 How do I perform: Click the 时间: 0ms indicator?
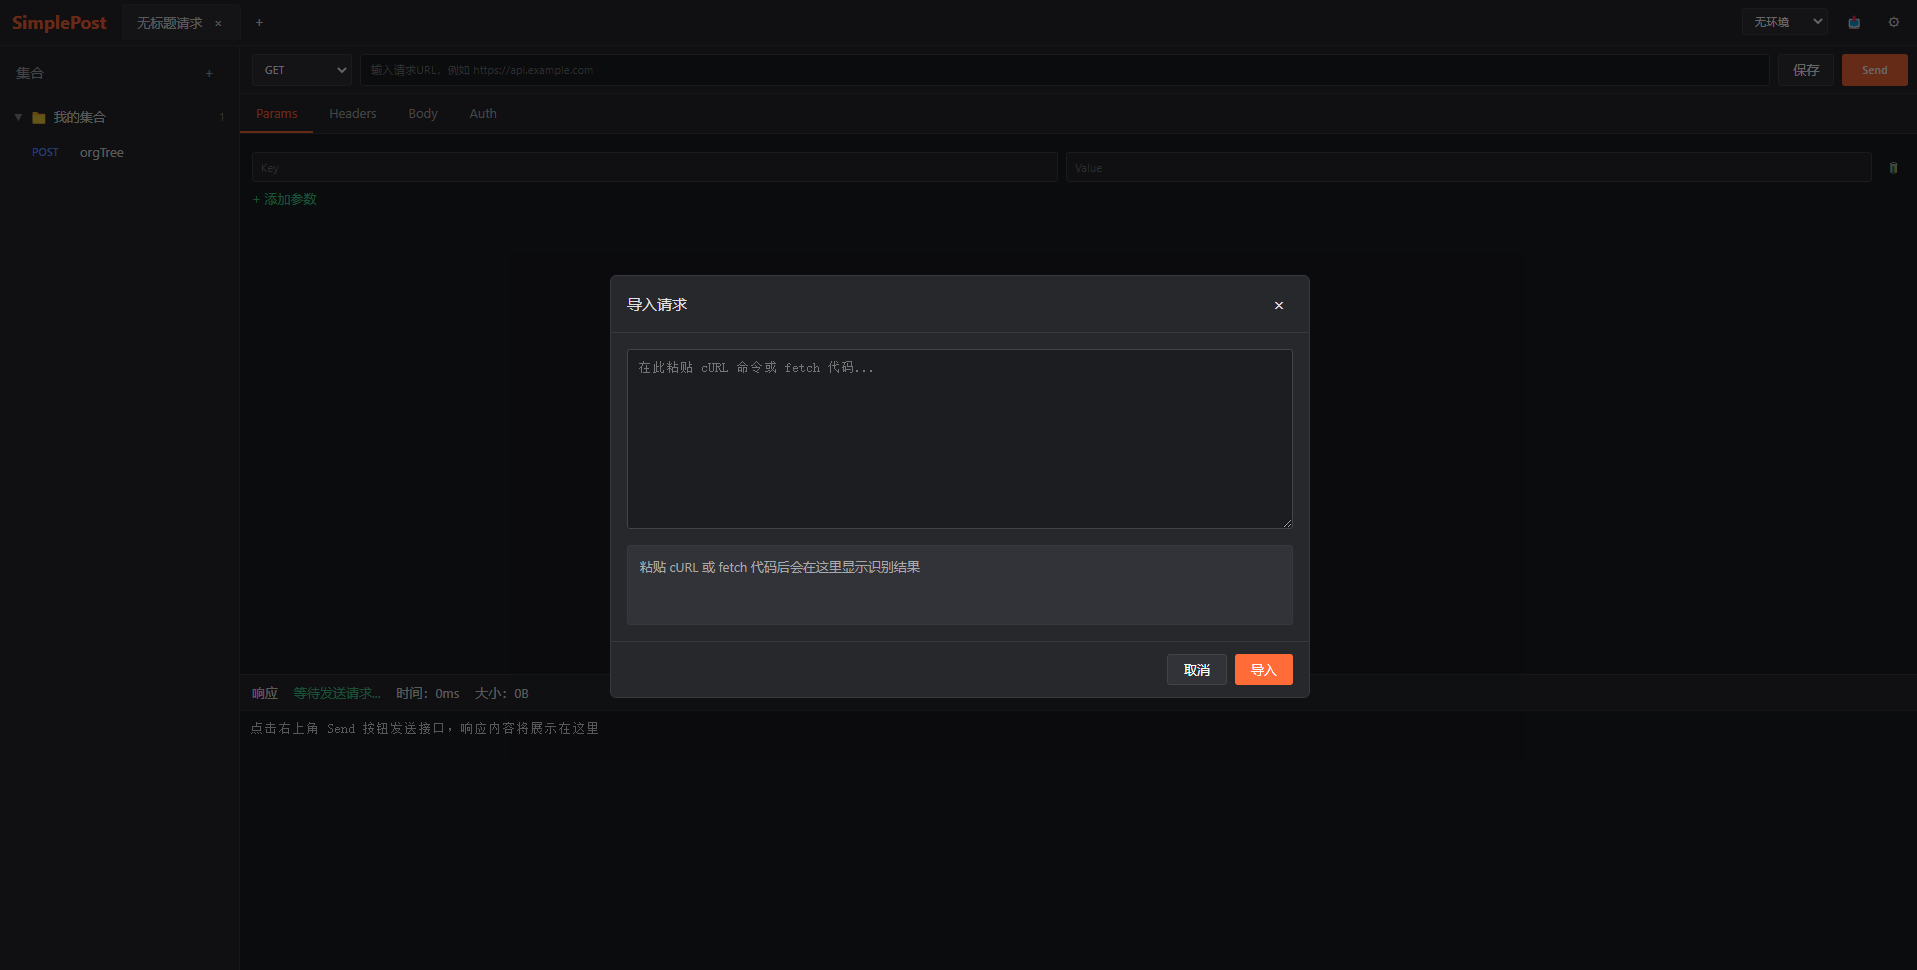pyautogui.click(x=428, y=693)
